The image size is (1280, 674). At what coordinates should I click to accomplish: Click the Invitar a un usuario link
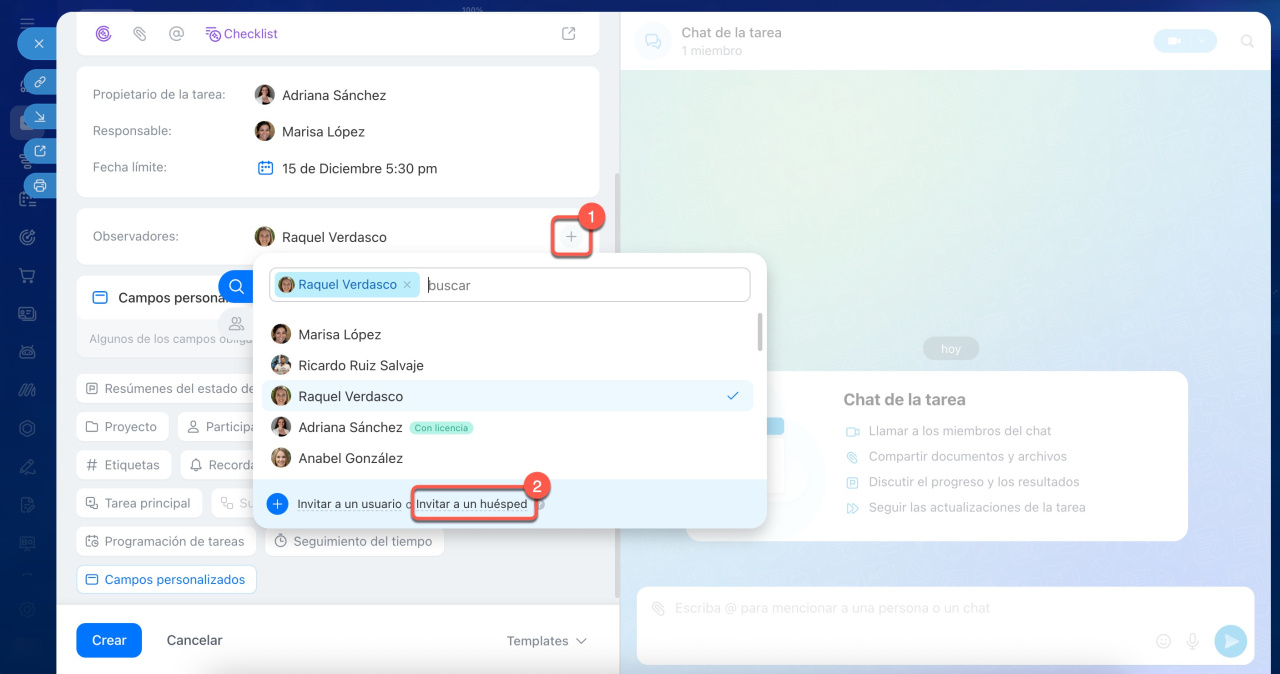pyautogui.click(x=349, y=504)
